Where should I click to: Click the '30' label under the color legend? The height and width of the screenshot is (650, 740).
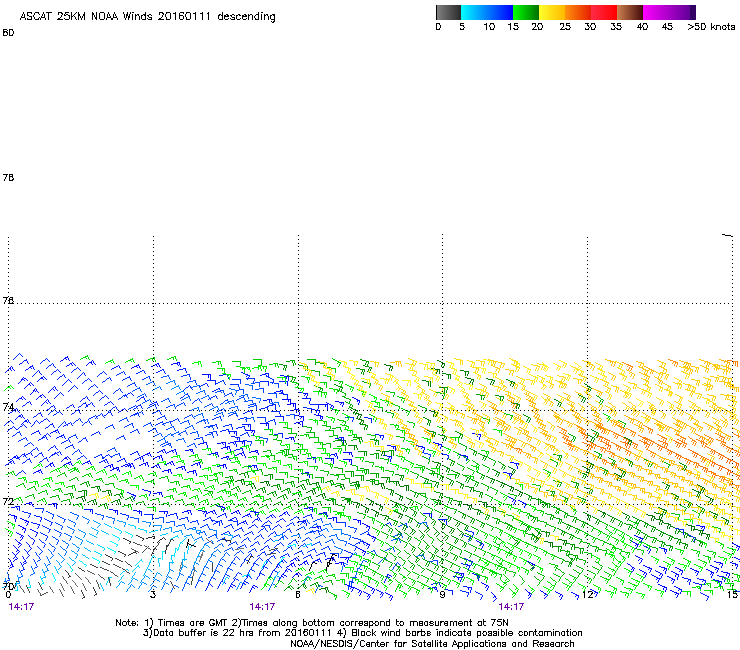point(590,27)
